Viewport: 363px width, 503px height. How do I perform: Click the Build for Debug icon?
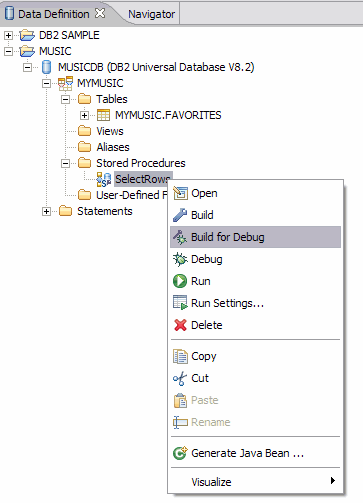click(180, 237)
